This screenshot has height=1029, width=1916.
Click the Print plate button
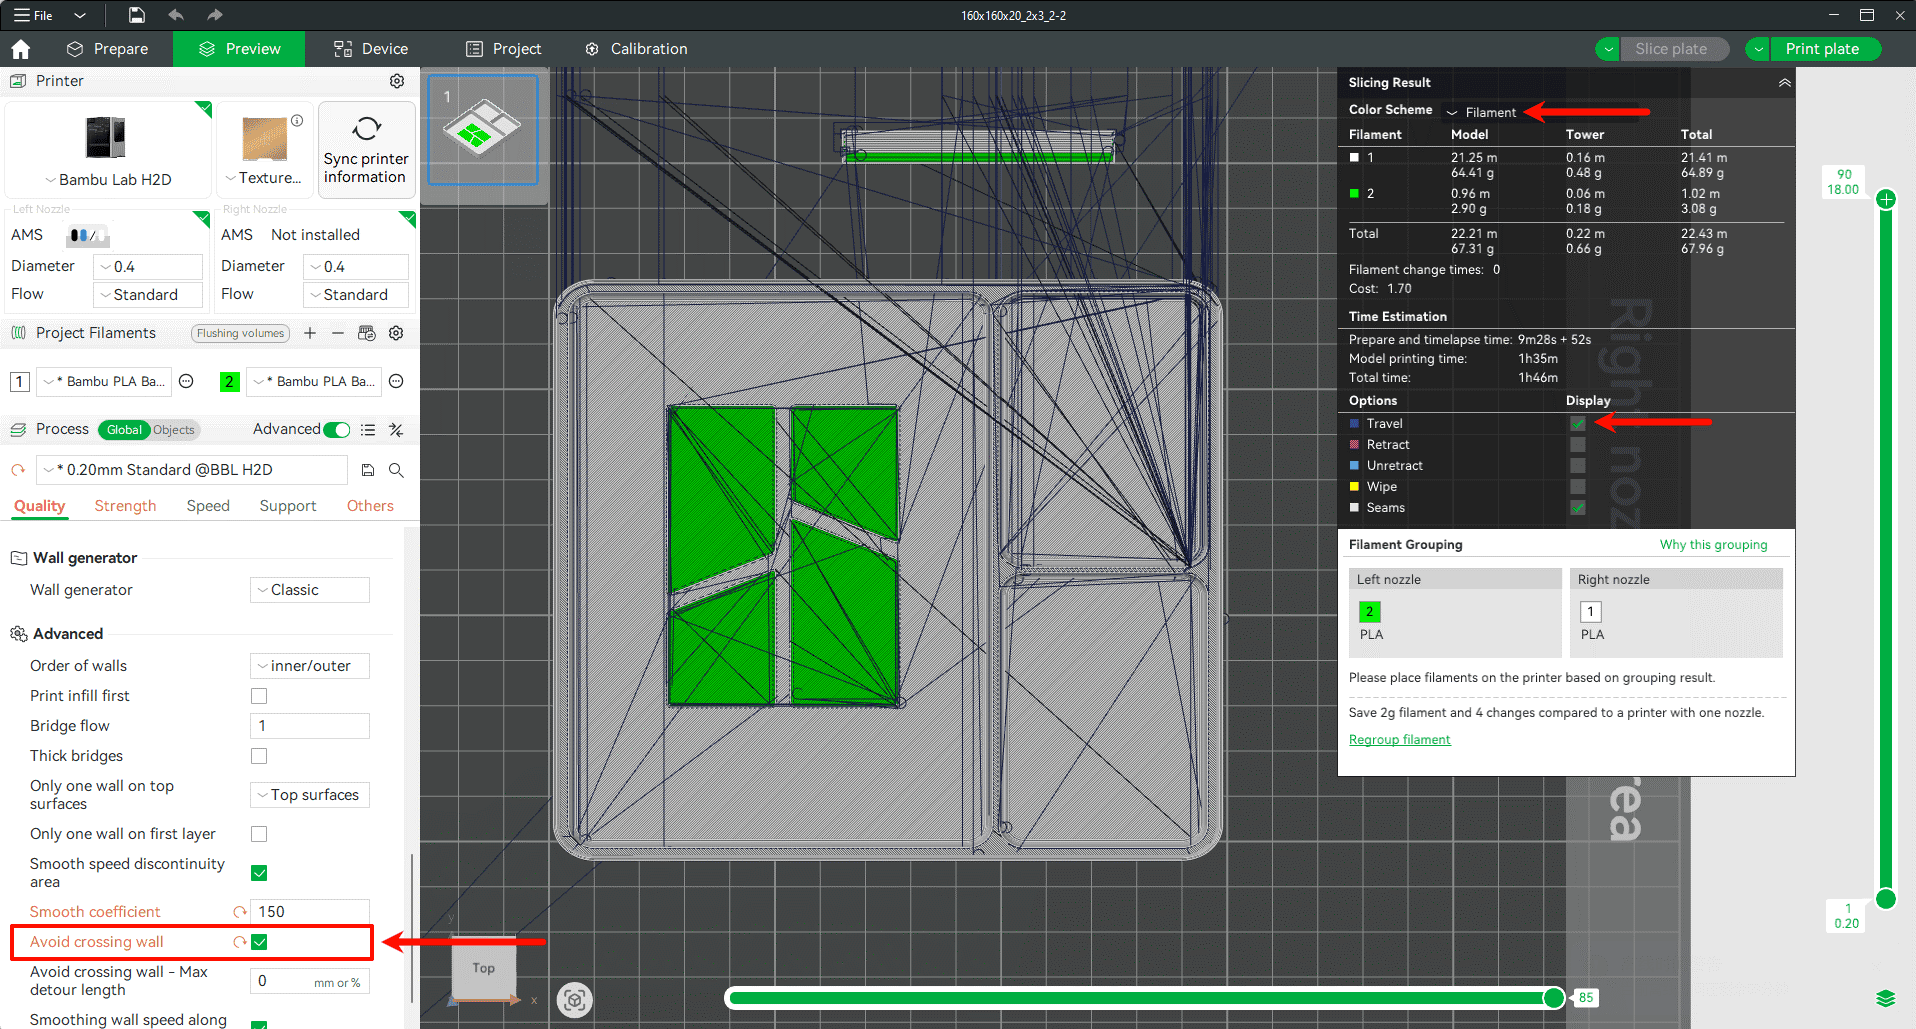tap(1821, 49)
